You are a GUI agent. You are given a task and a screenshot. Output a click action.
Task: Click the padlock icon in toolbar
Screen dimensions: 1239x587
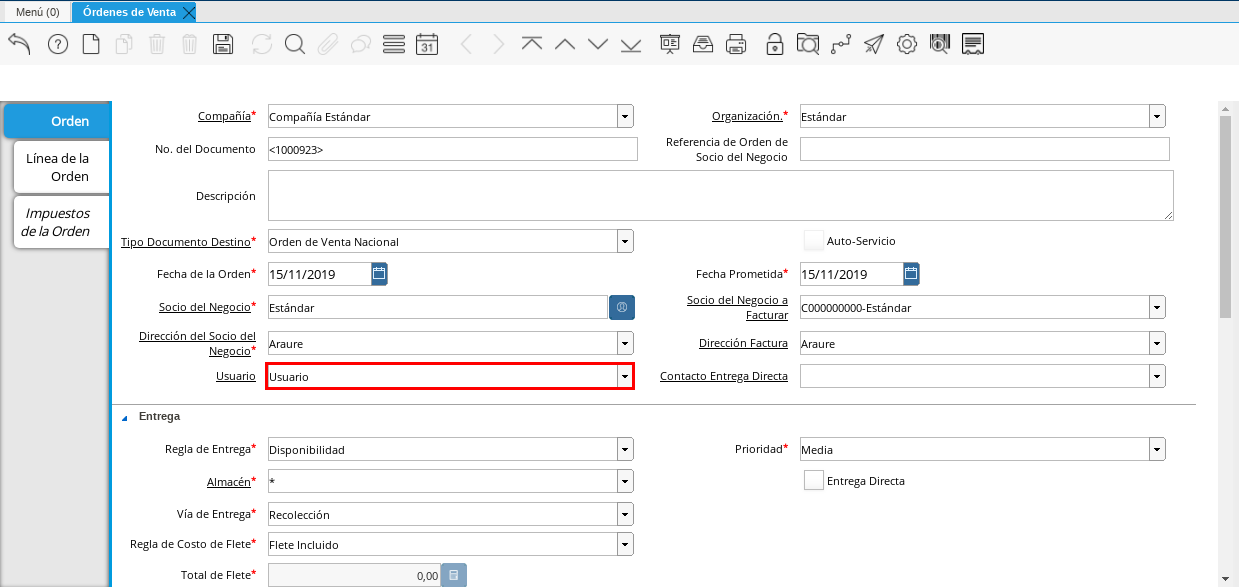(774, 44)
